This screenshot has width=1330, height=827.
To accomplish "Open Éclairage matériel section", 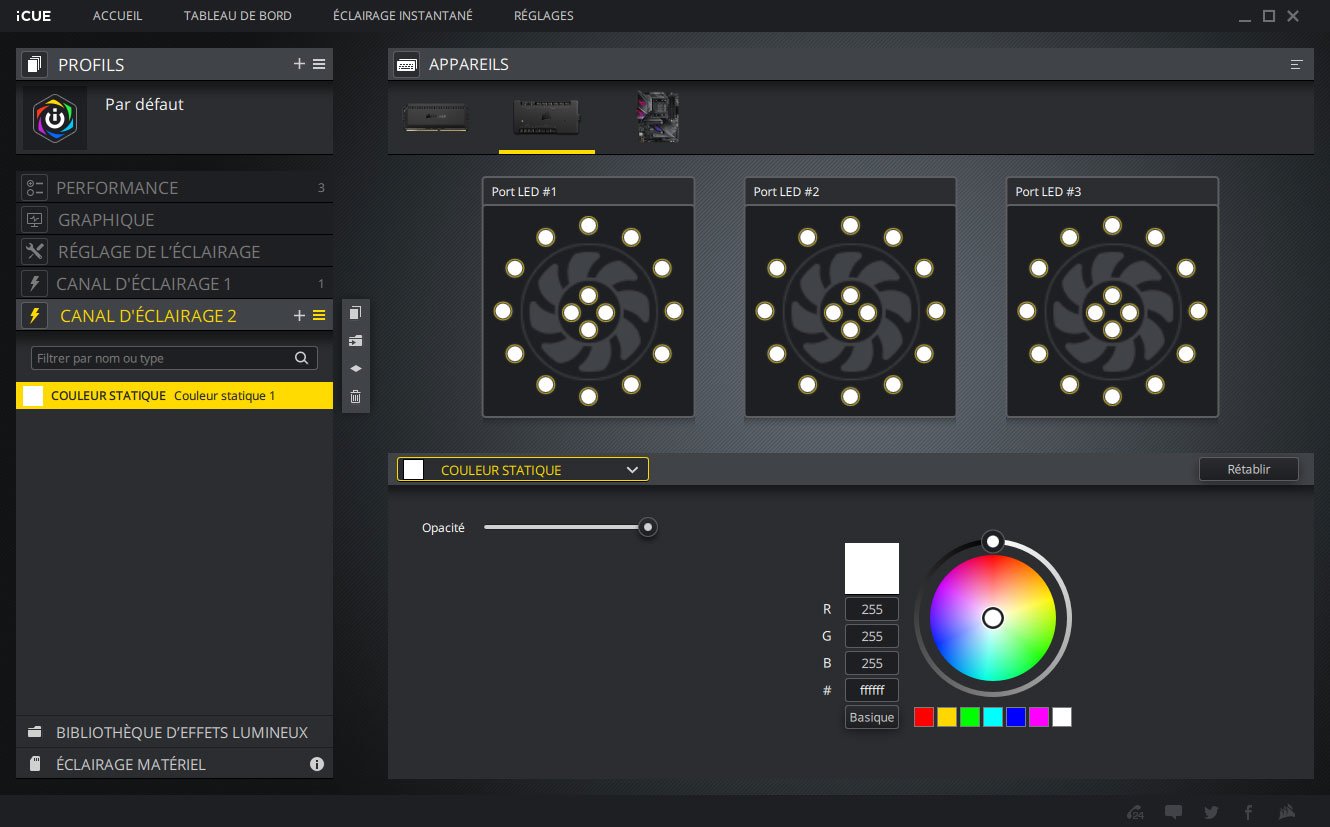I will [174, 764].
